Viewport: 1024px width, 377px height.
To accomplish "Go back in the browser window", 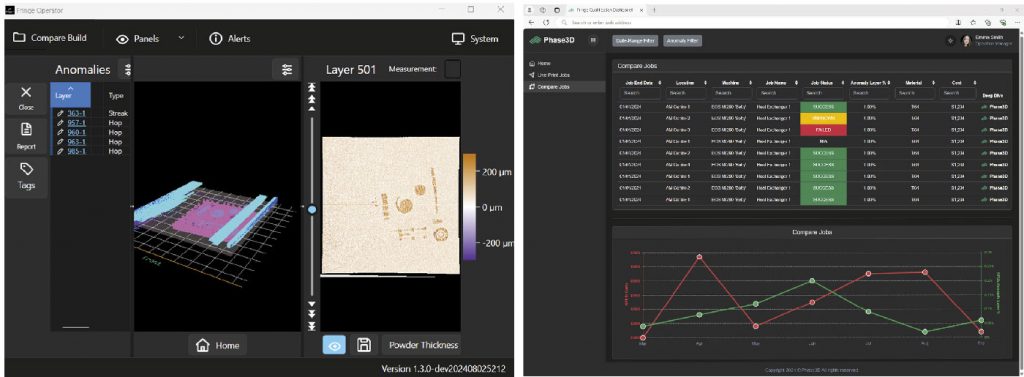I will coord(531,22).
